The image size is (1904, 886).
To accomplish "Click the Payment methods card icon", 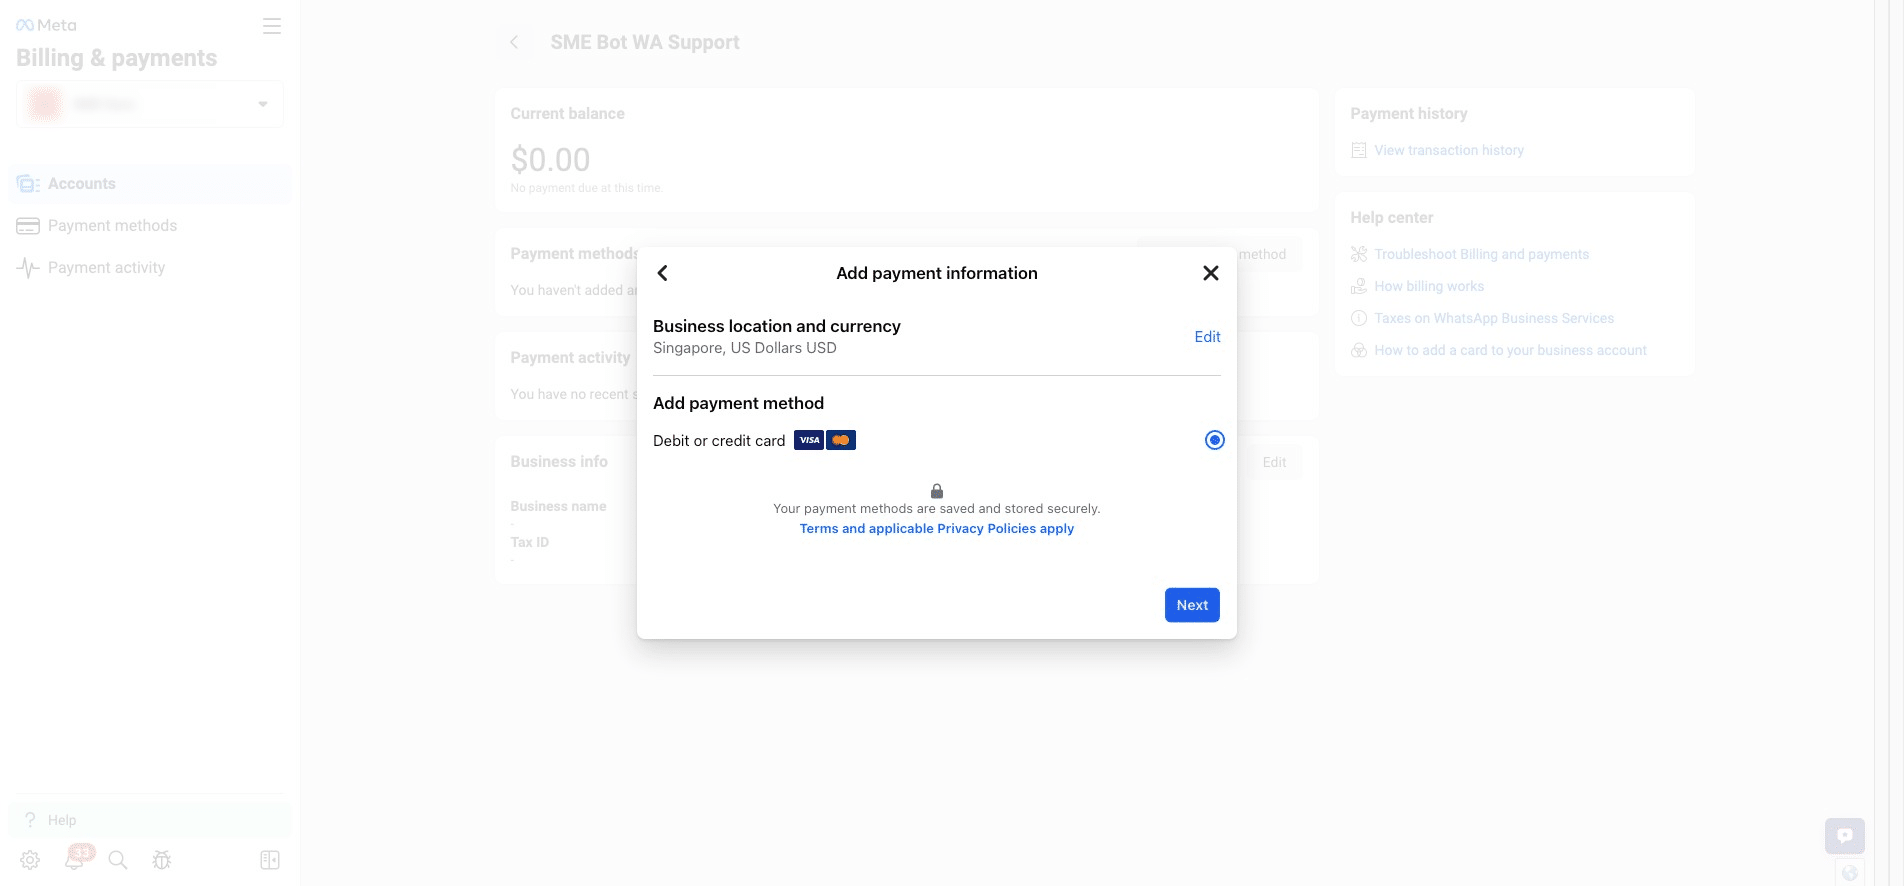I will 28,226.
